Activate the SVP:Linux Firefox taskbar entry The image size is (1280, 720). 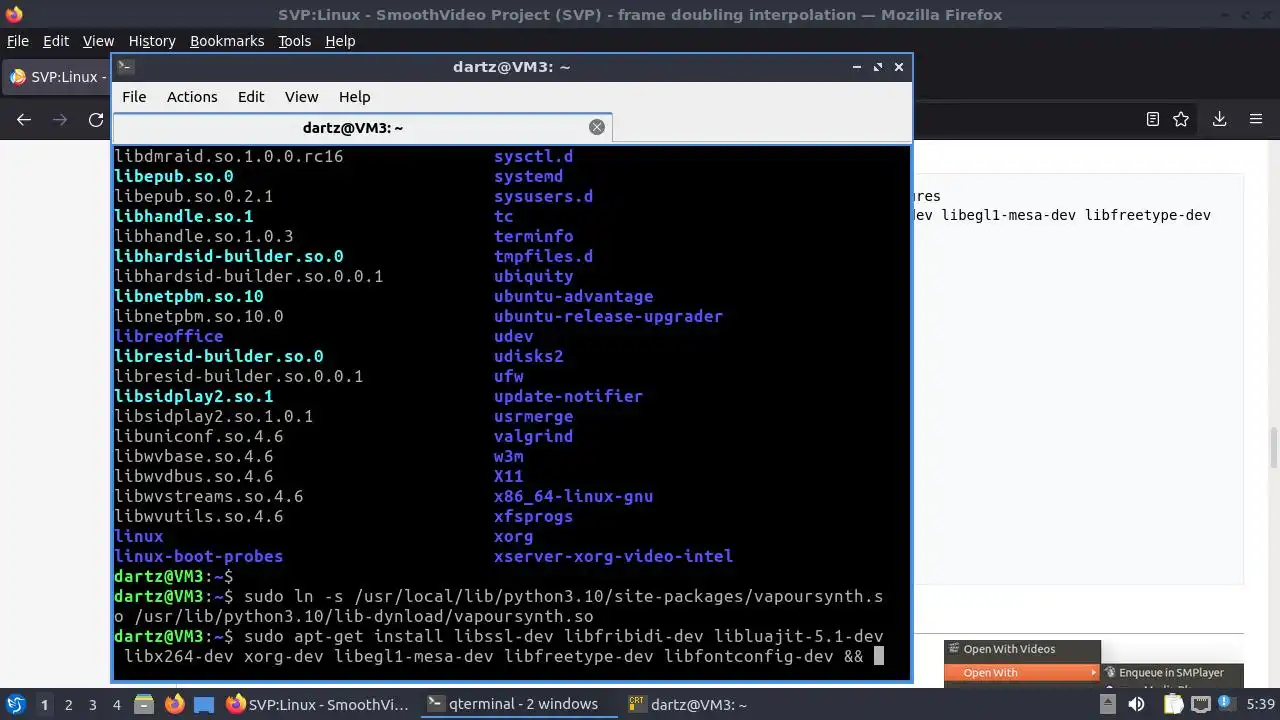318,704
